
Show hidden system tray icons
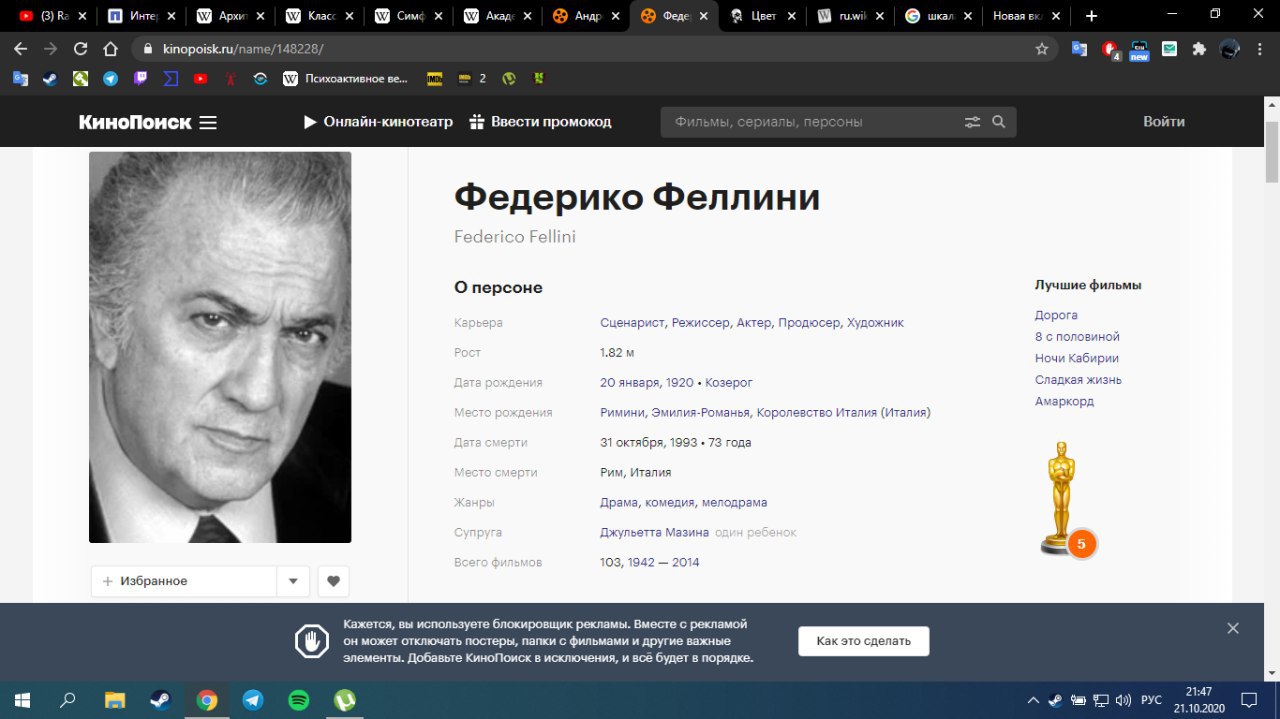[x=1033, y=700]
